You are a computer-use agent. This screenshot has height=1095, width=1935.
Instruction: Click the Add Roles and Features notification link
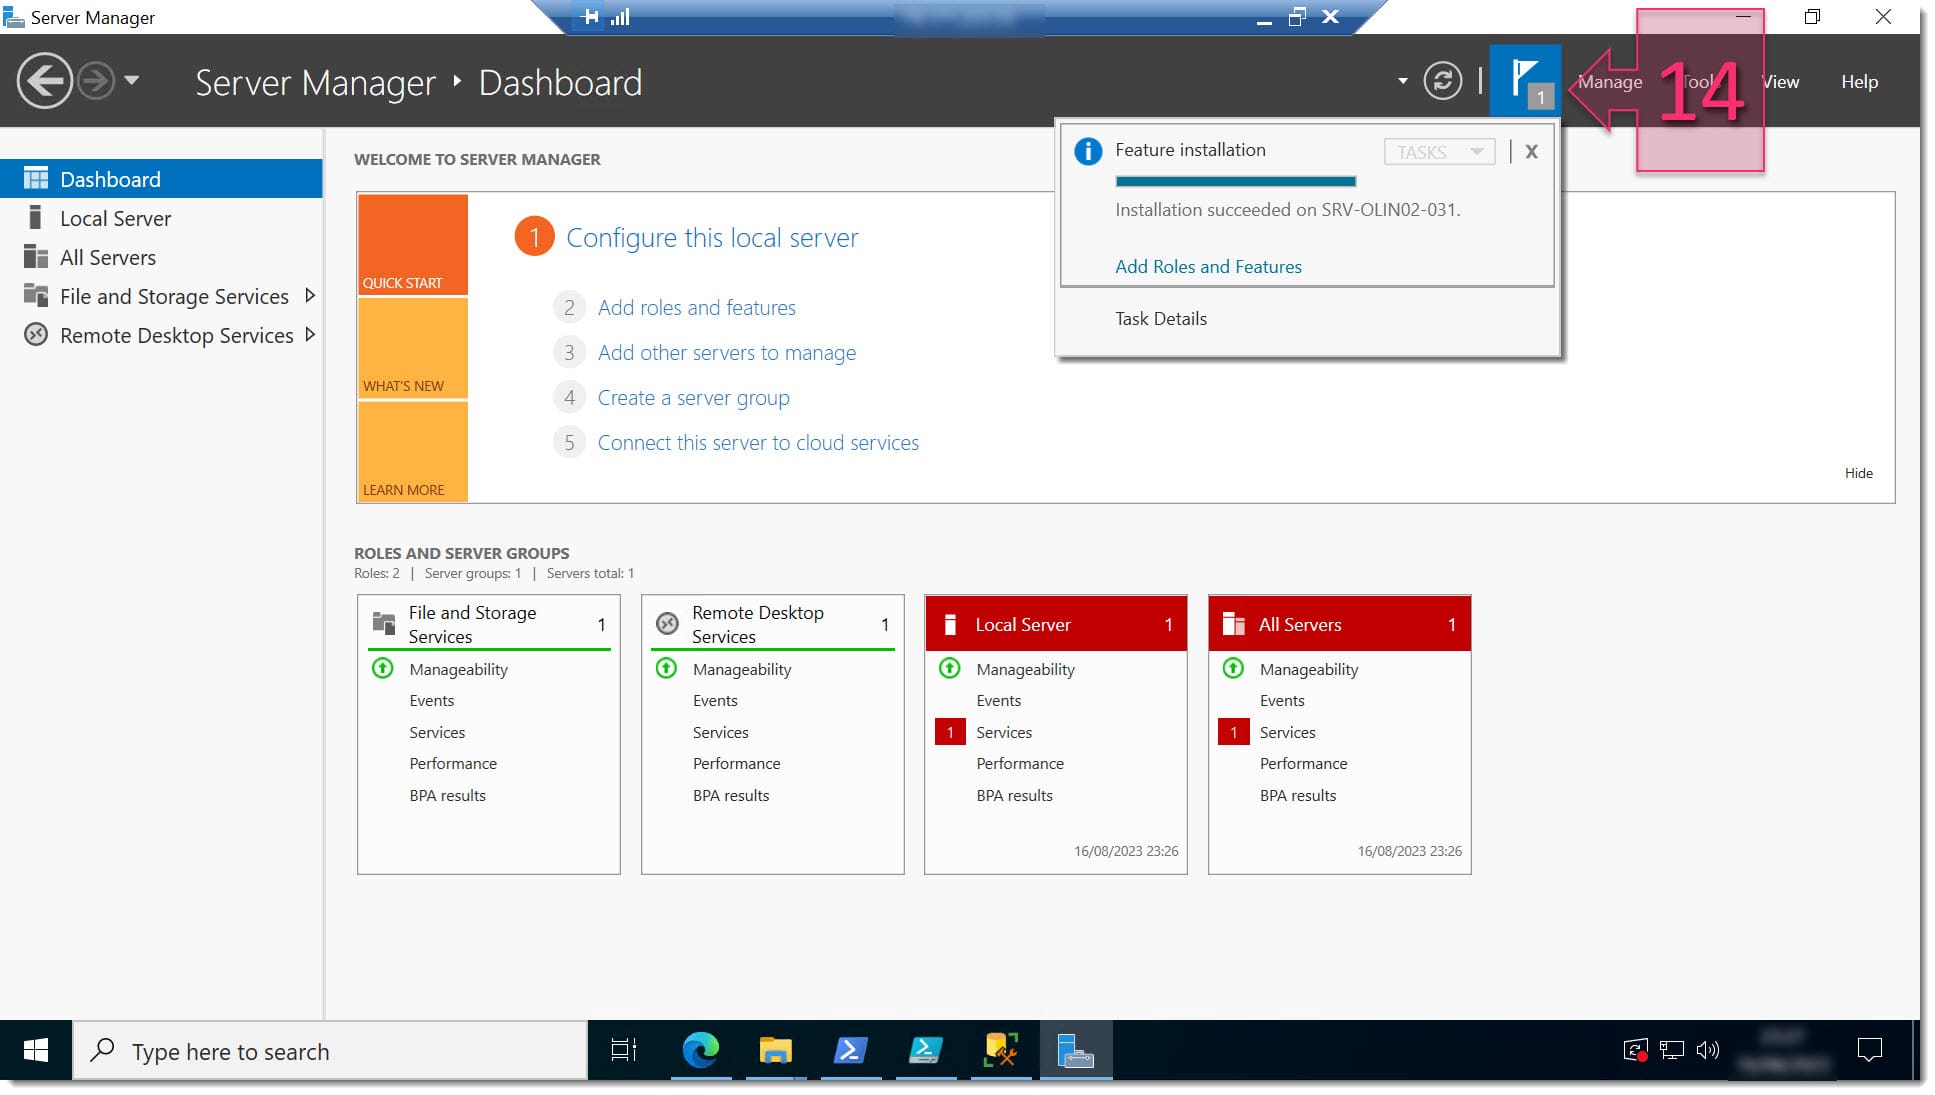pos(1208,267)
